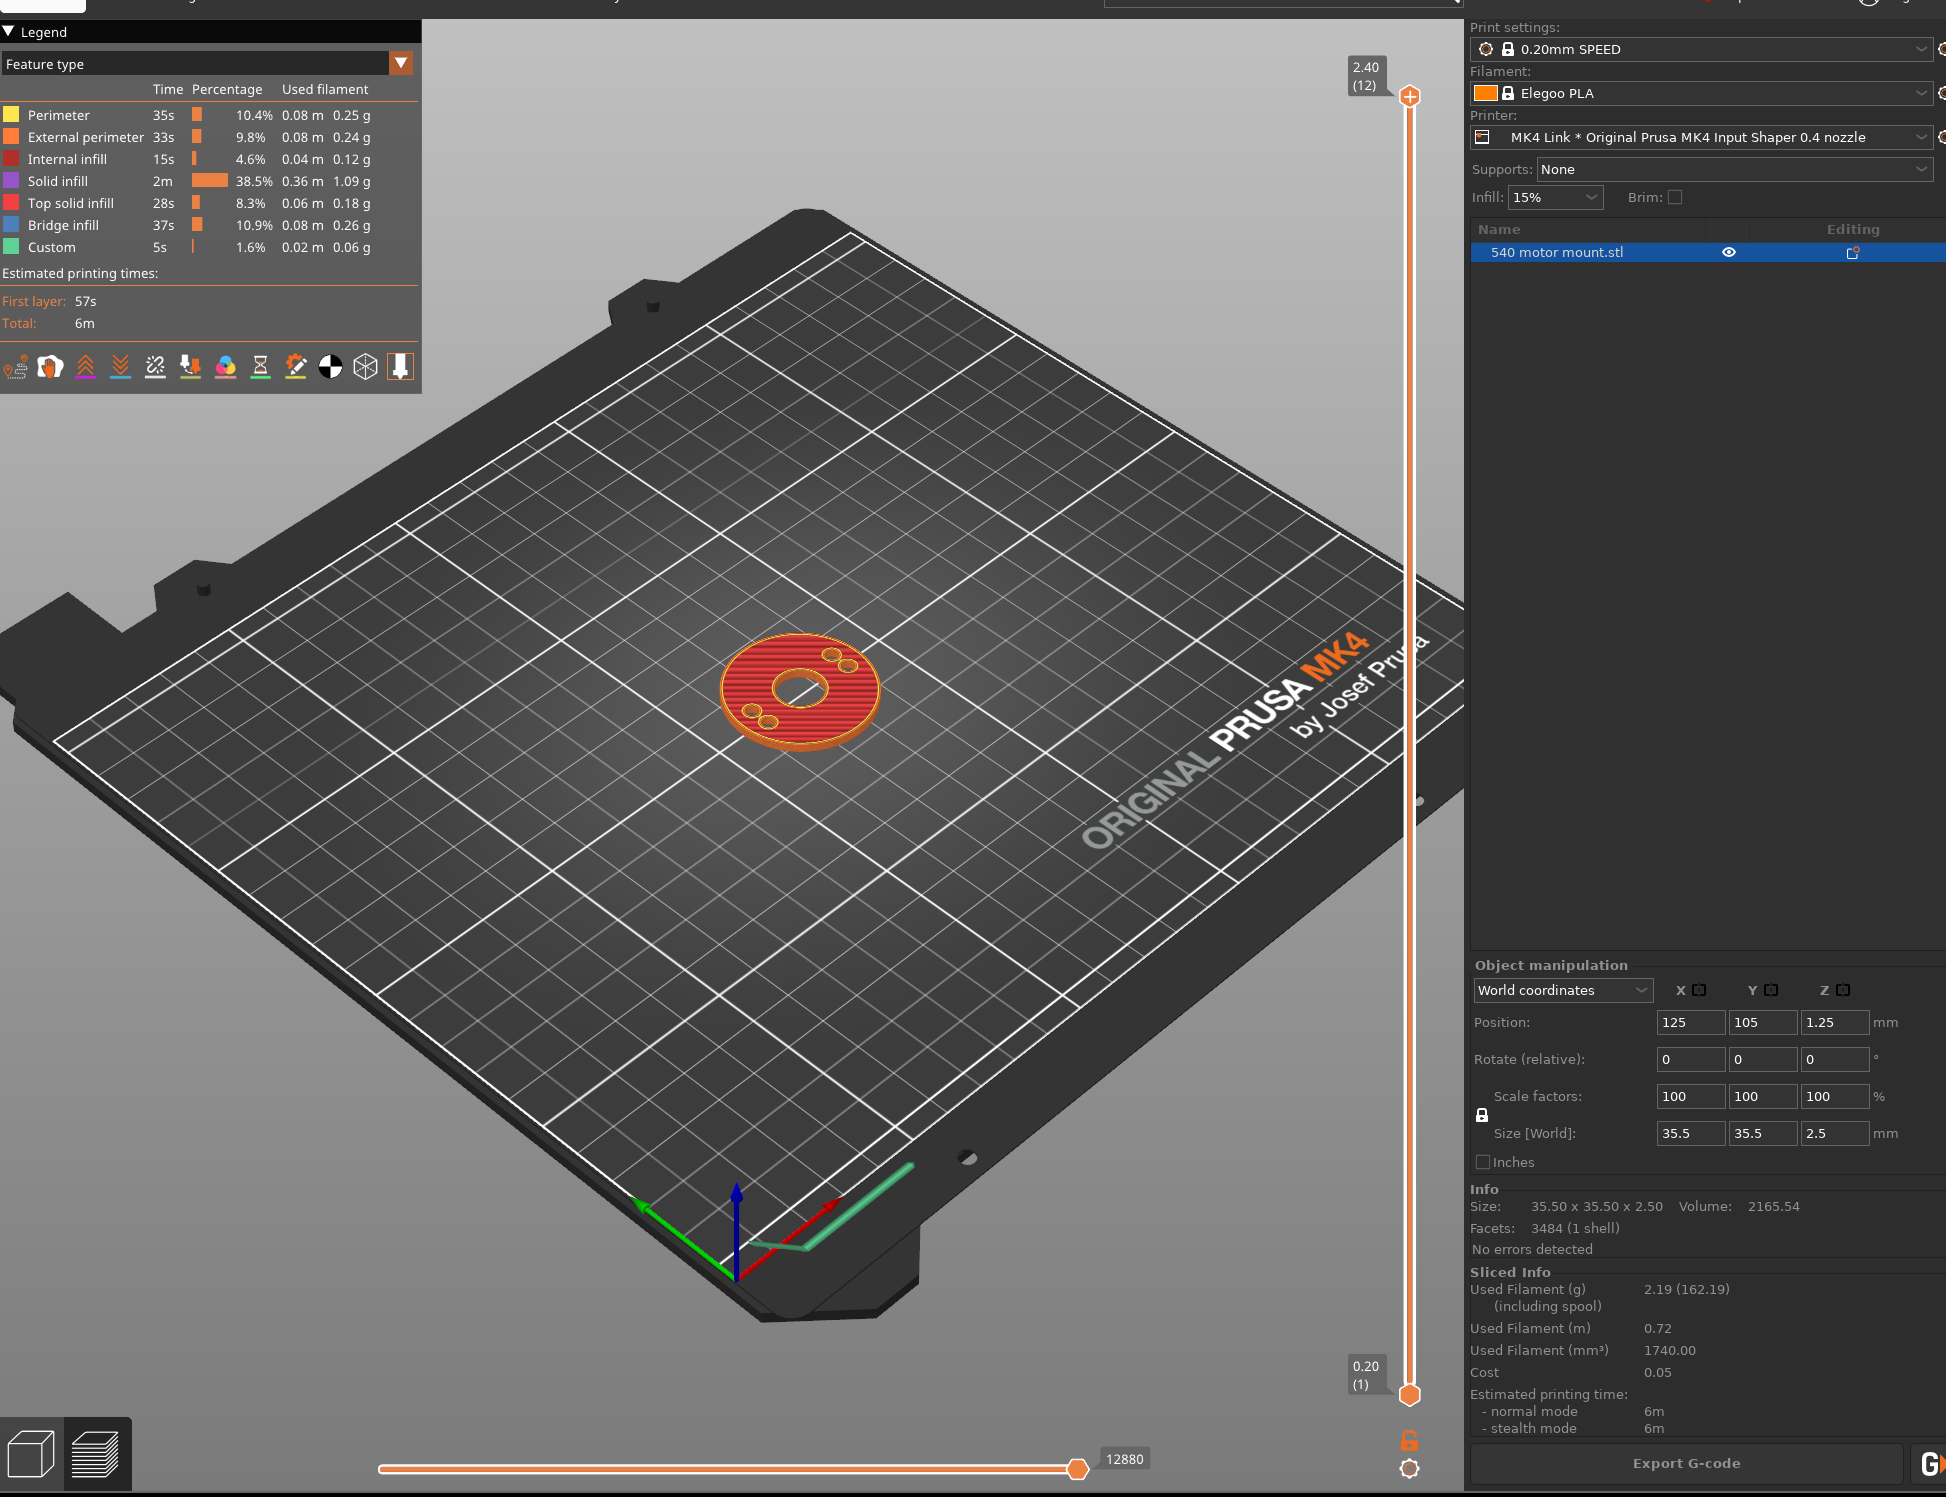Hide the 540 motor mount.stl object
Screen dimensions: 1946x1497
(1728, 252)
